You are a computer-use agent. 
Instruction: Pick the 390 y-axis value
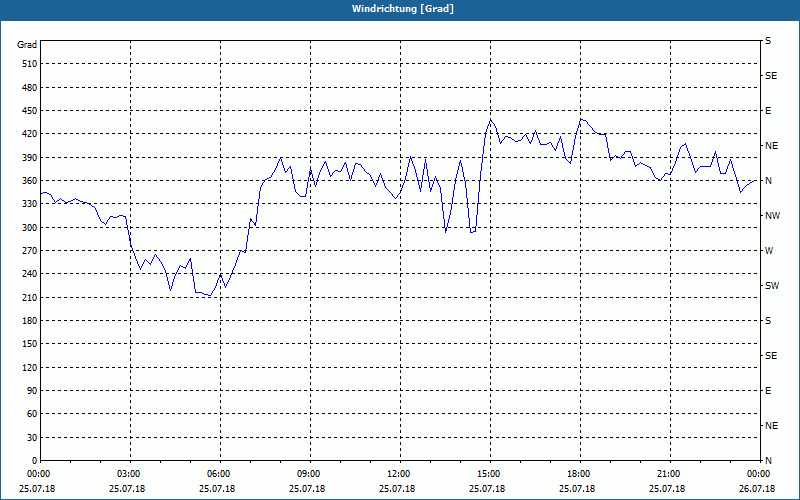[30, 158]
